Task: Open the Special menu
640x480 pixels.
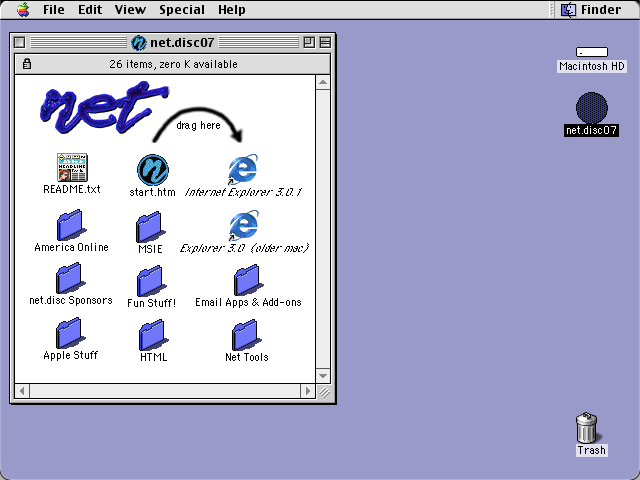Action: tap(182, 9)
